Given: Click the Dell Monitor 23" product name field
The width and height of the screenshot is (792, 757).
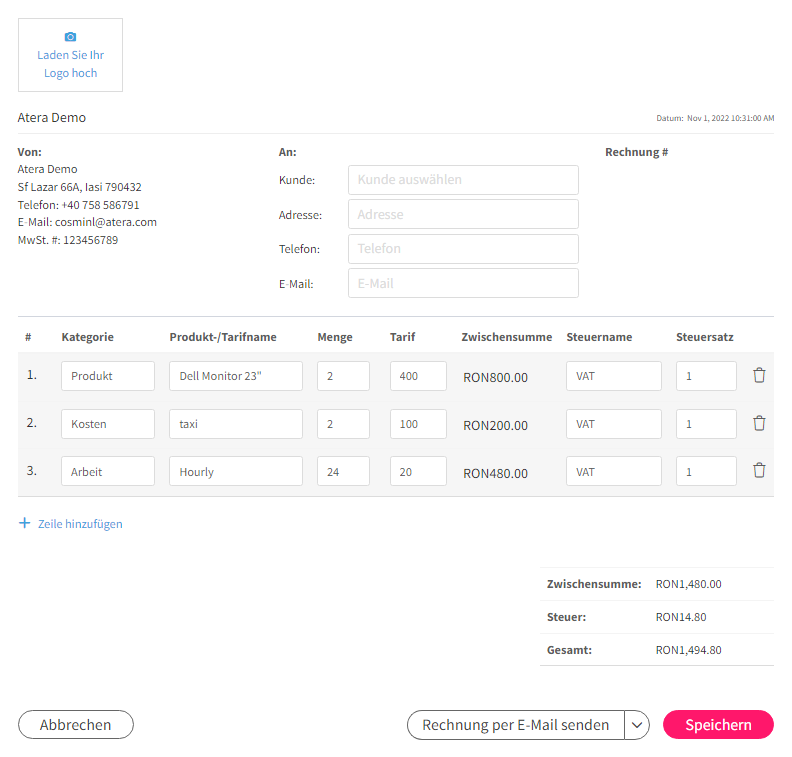Looking at the screenshot, I should 236,376.
